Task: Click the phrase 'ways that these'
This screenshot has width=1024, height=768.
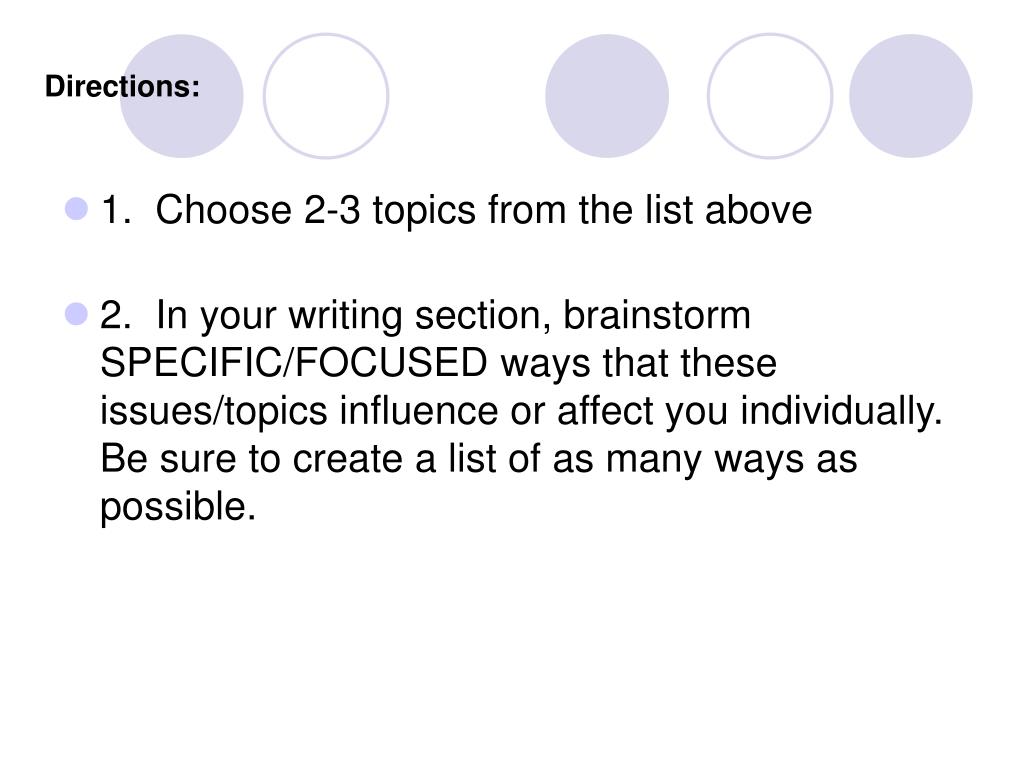Action: click(639, 364)
